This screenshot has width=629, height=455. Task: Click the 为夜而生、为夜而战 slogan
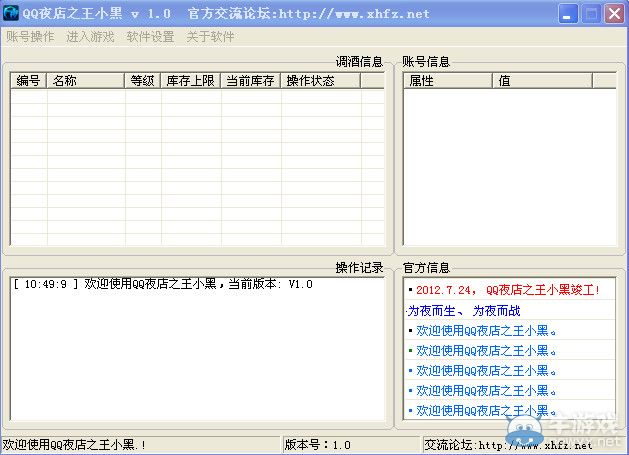pos(464,311)
